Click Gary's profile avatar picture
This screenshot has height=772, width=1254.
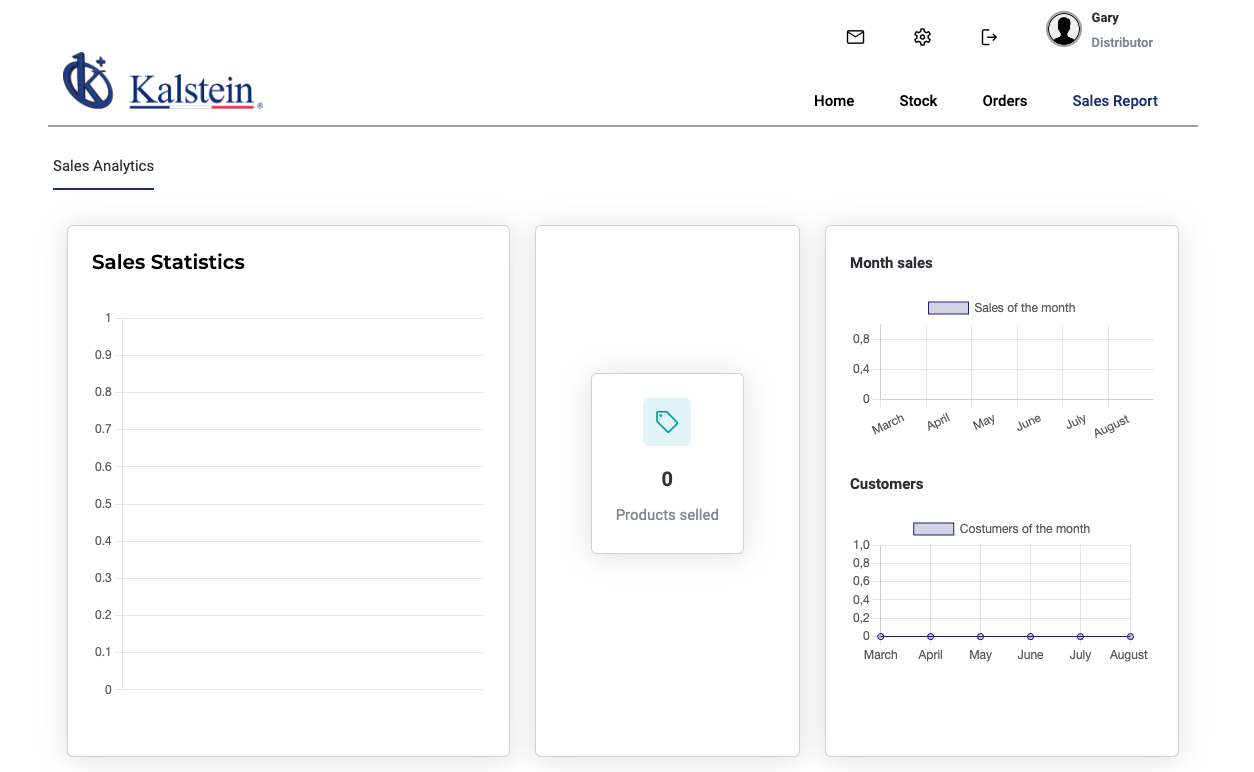tap(1064, 30)
